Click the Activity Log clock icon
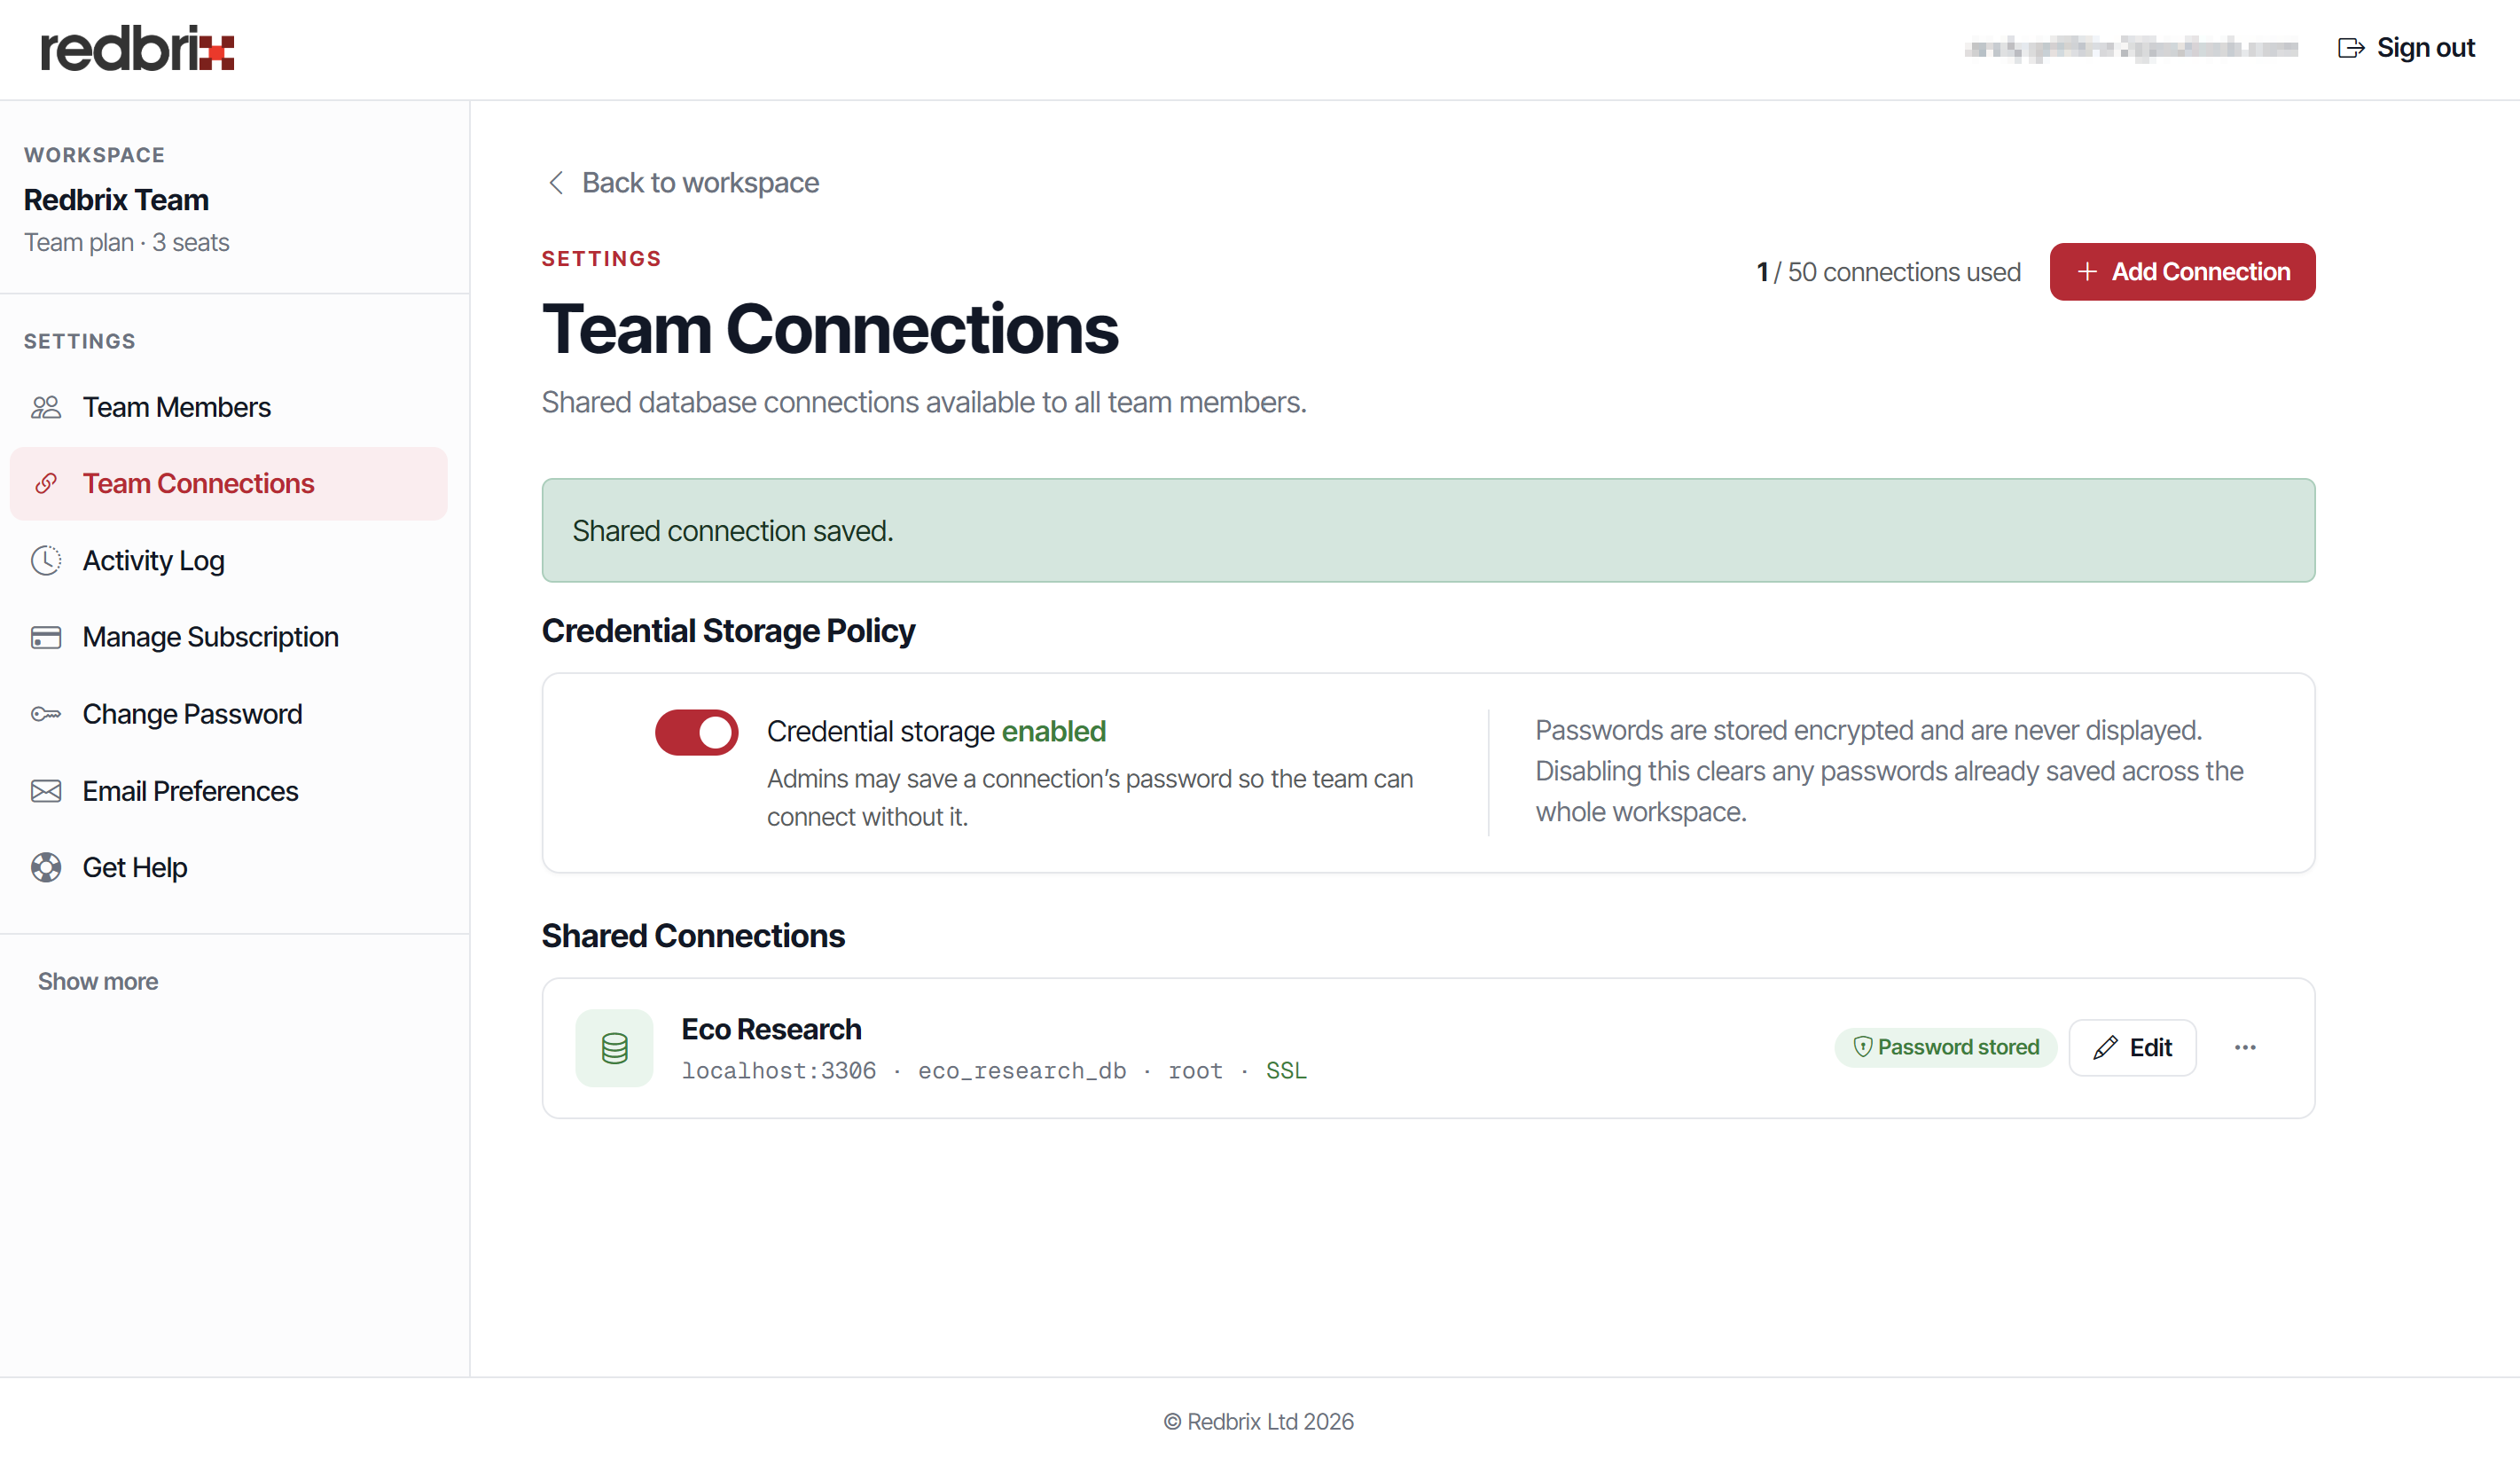 46,560
